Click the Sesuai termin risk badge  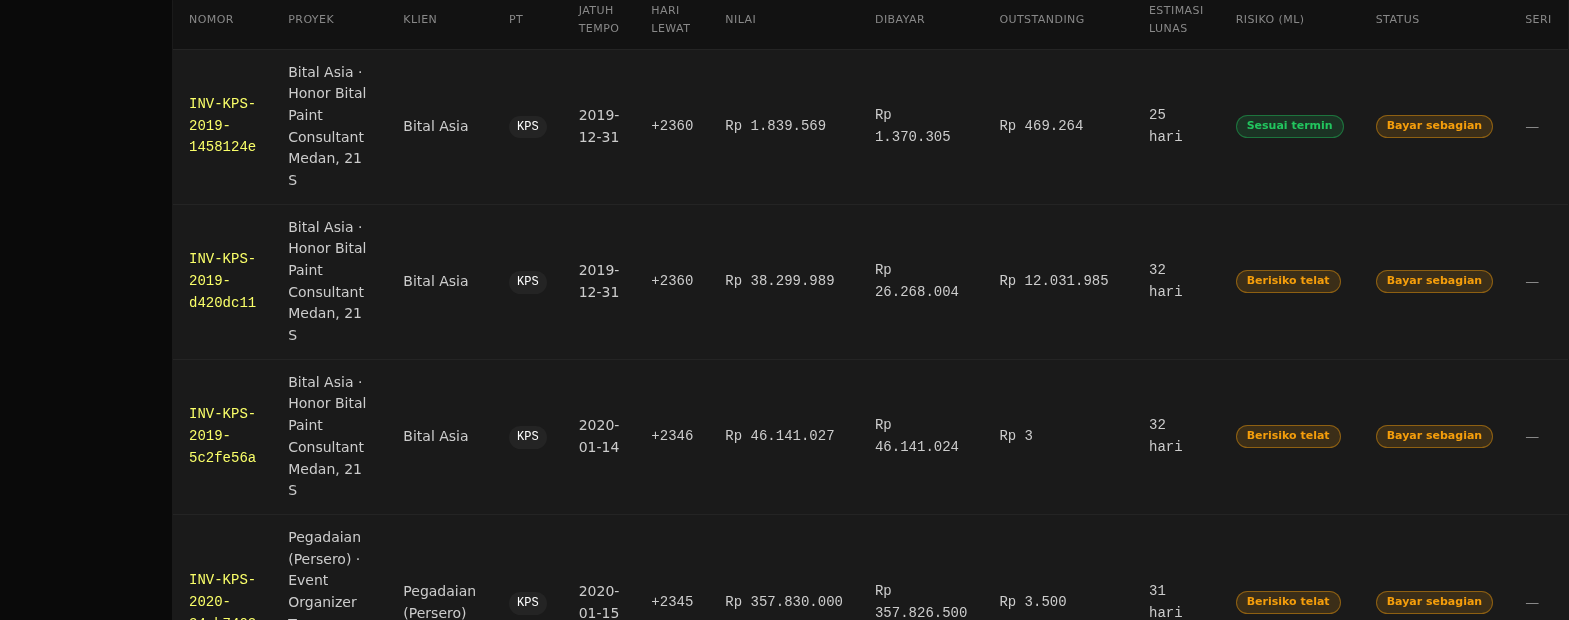click(x=1289, y=126)
